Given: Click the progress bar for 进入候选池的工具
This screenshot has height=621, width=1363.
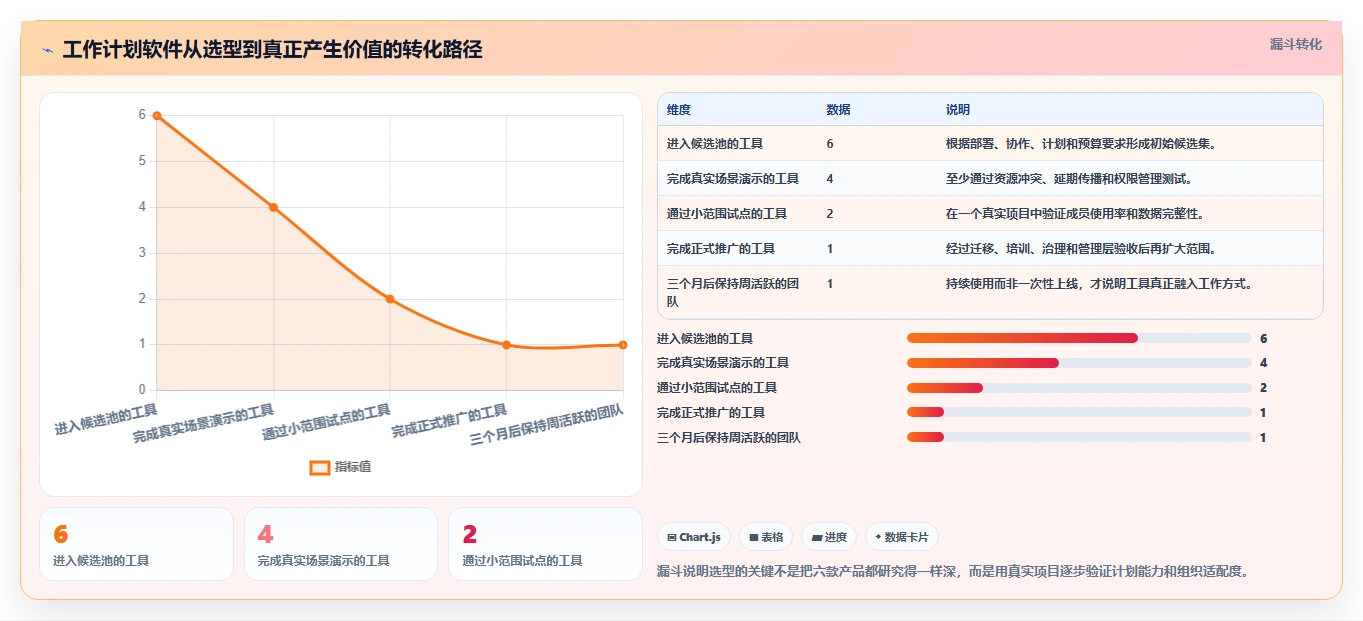Looking at the screenshot, I should tap(1079, 338).
